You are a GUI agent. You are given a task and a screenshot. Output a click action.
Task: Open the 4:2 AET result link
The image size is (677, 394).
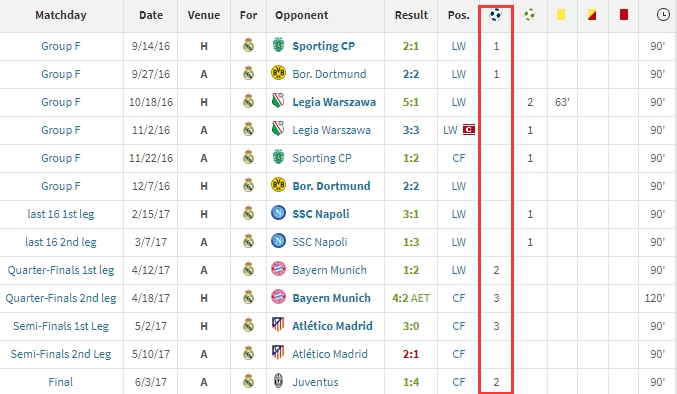tap(411, 298)
